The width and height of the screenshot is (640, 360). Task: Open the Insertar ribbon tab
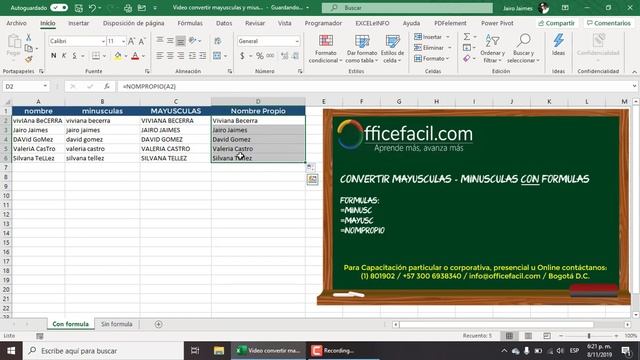coord(78,23)
